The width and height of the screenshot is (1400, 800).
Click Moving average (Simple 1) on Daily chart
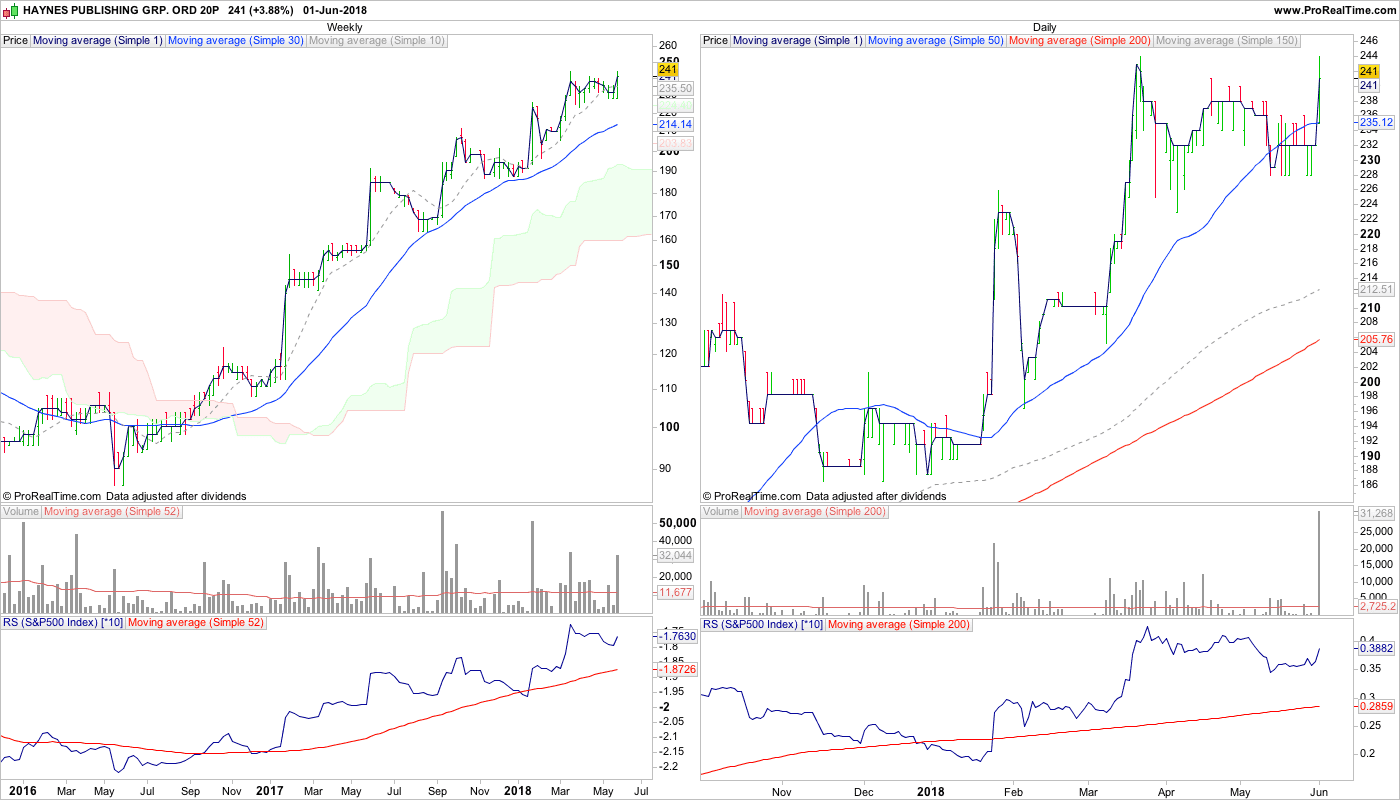click(798, 41)
